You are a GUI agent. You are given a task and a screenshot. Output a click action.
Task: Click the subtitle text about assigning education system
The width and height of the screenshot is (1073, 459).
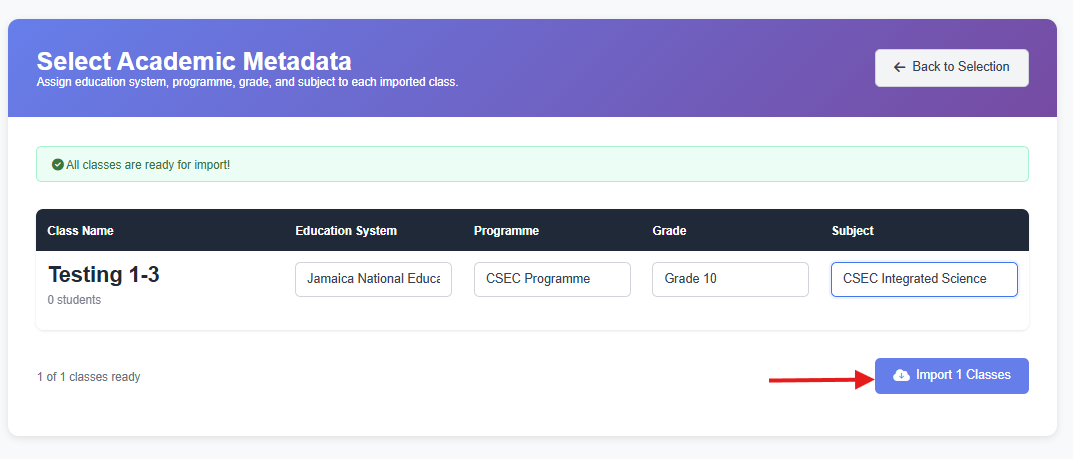tap(247, 82)
